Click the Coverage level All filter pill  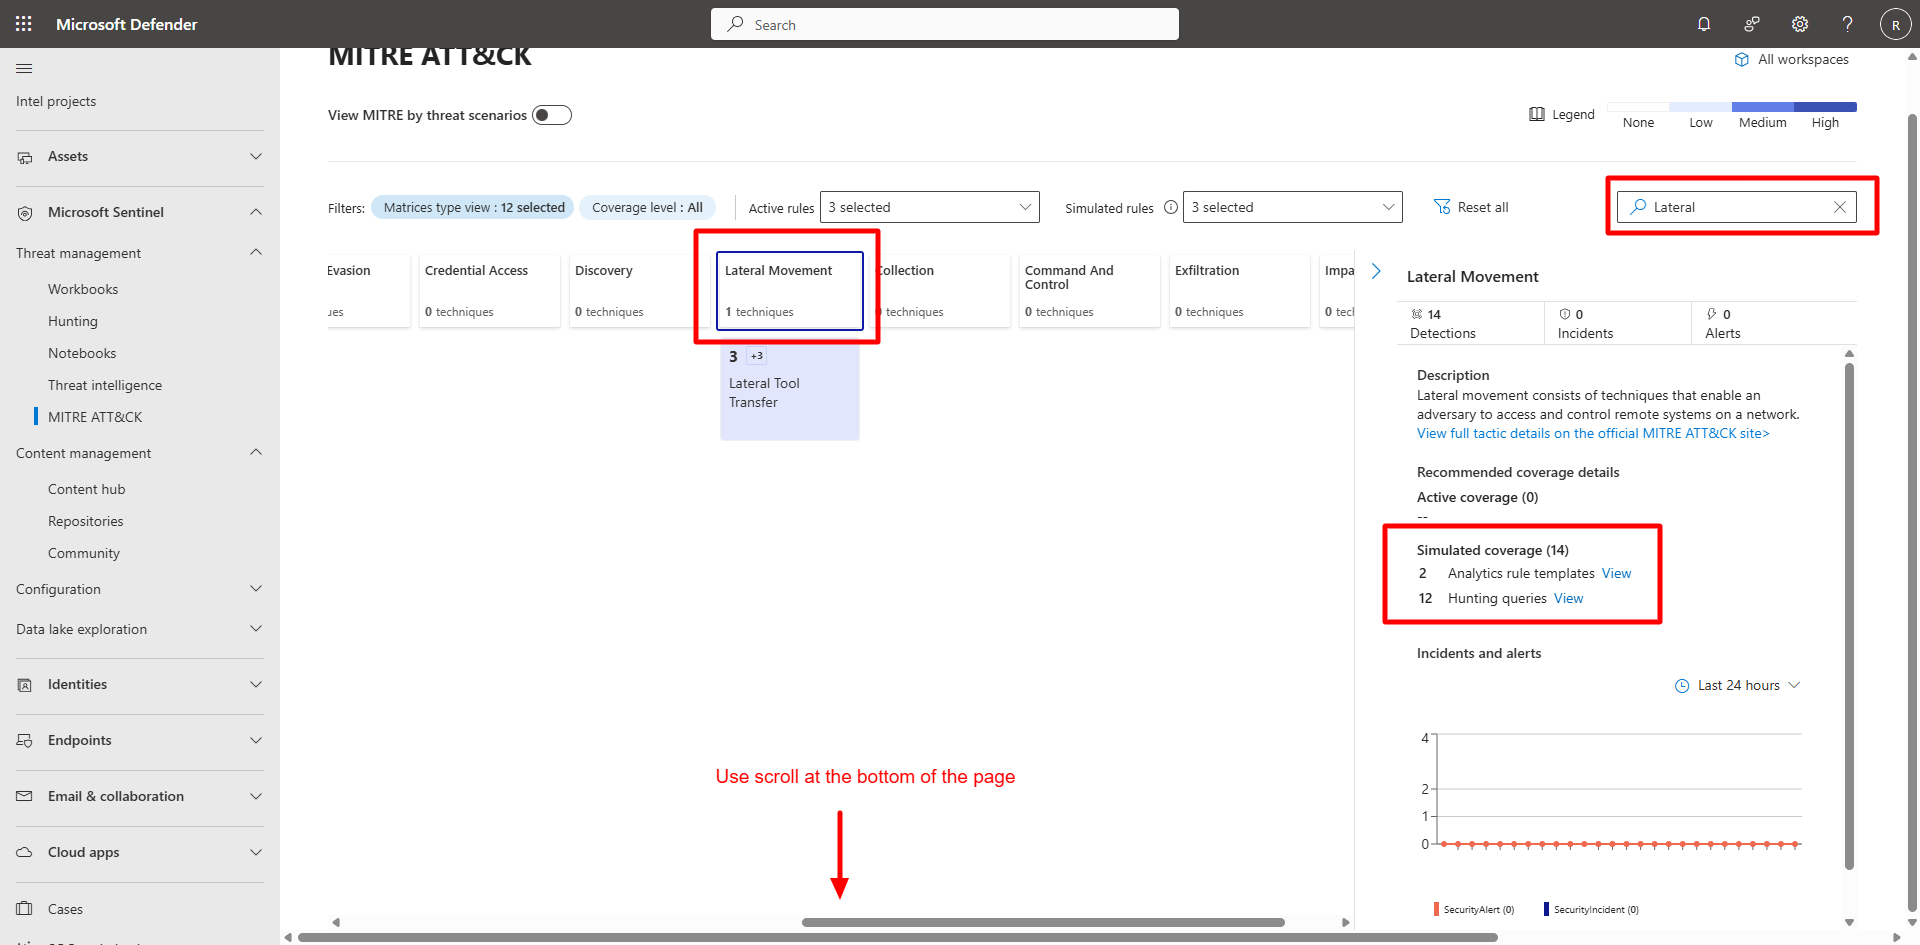(x=647, y=207)
